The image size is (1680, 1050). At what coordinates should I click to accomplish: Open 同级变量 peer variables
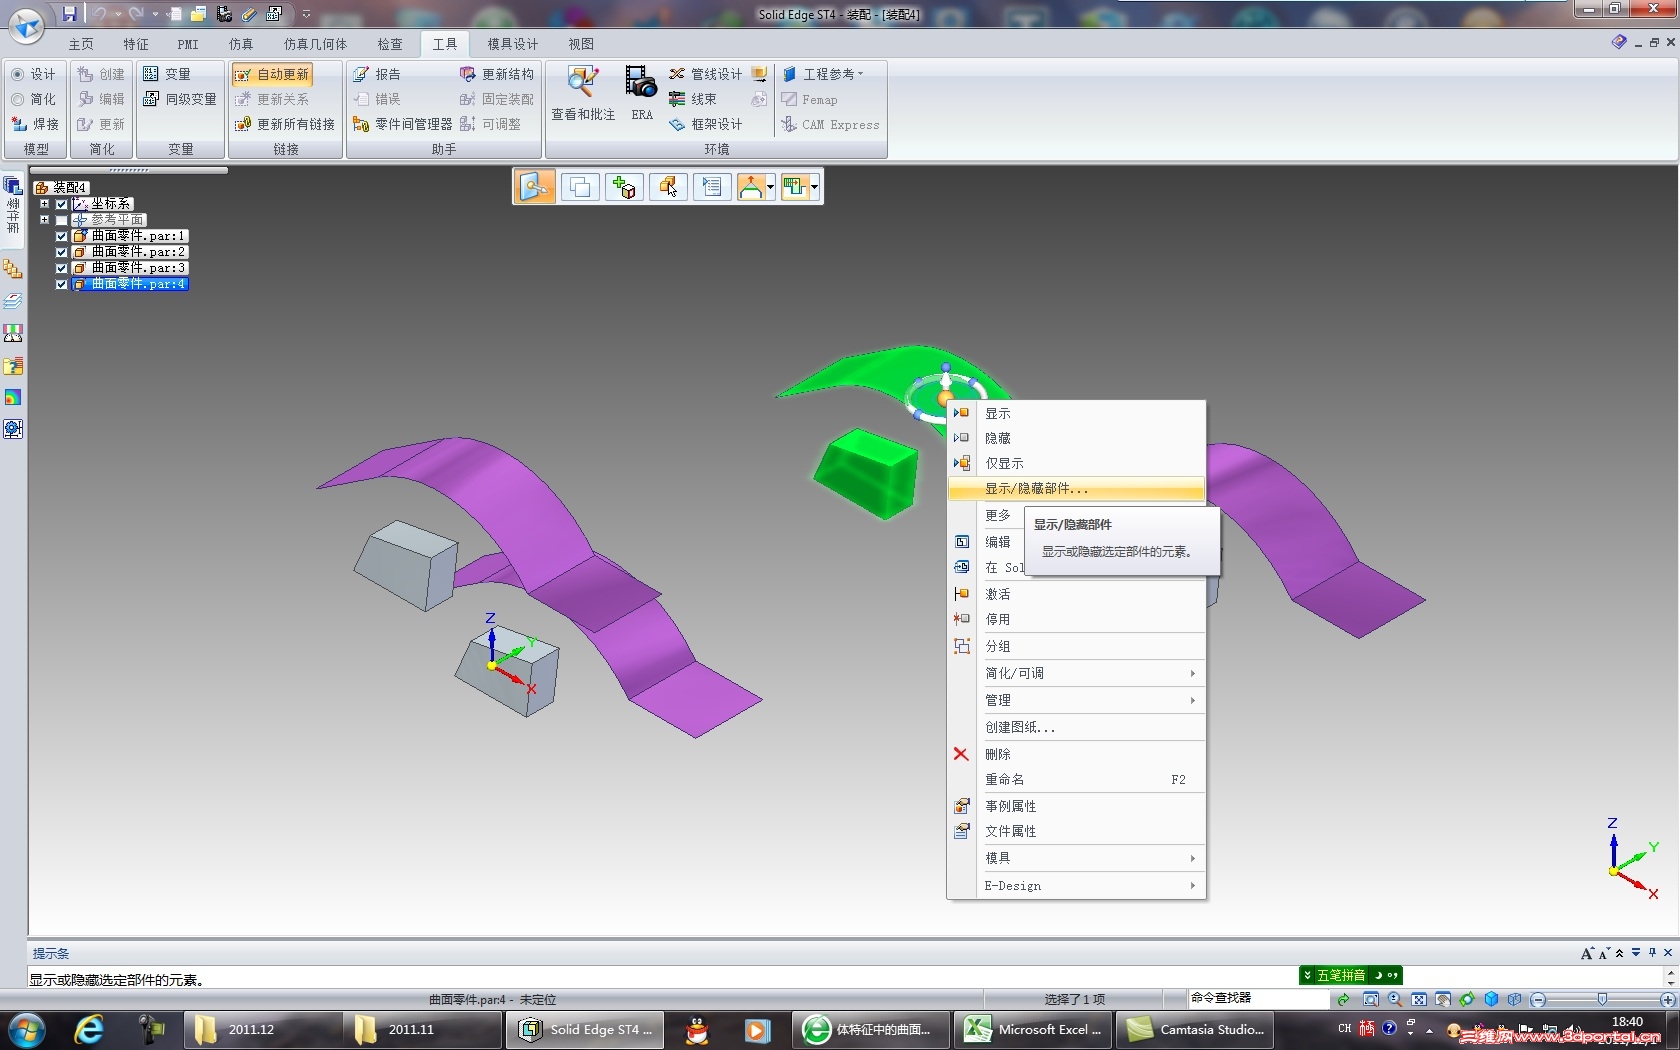(180, 99)
